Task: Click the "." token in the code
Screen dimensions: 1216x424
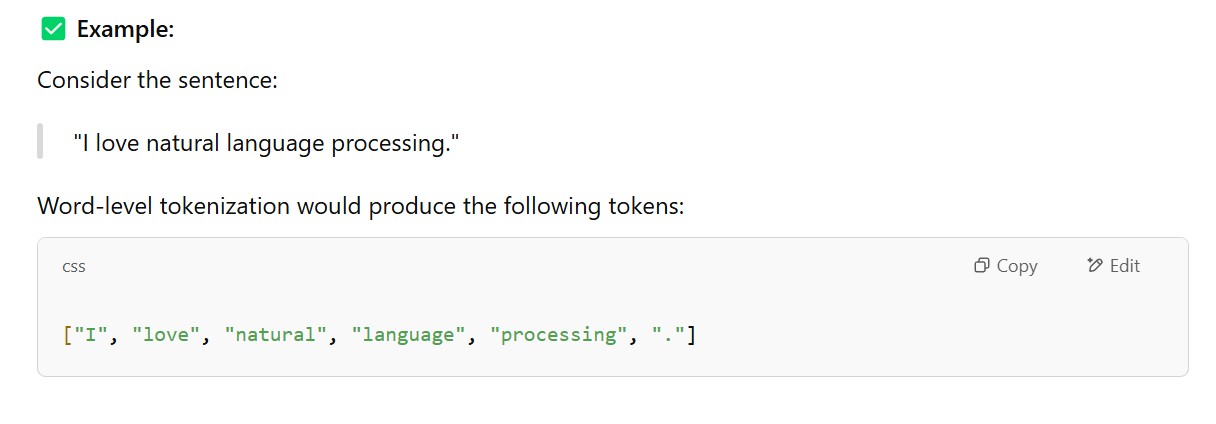Action: coord(667,334)
